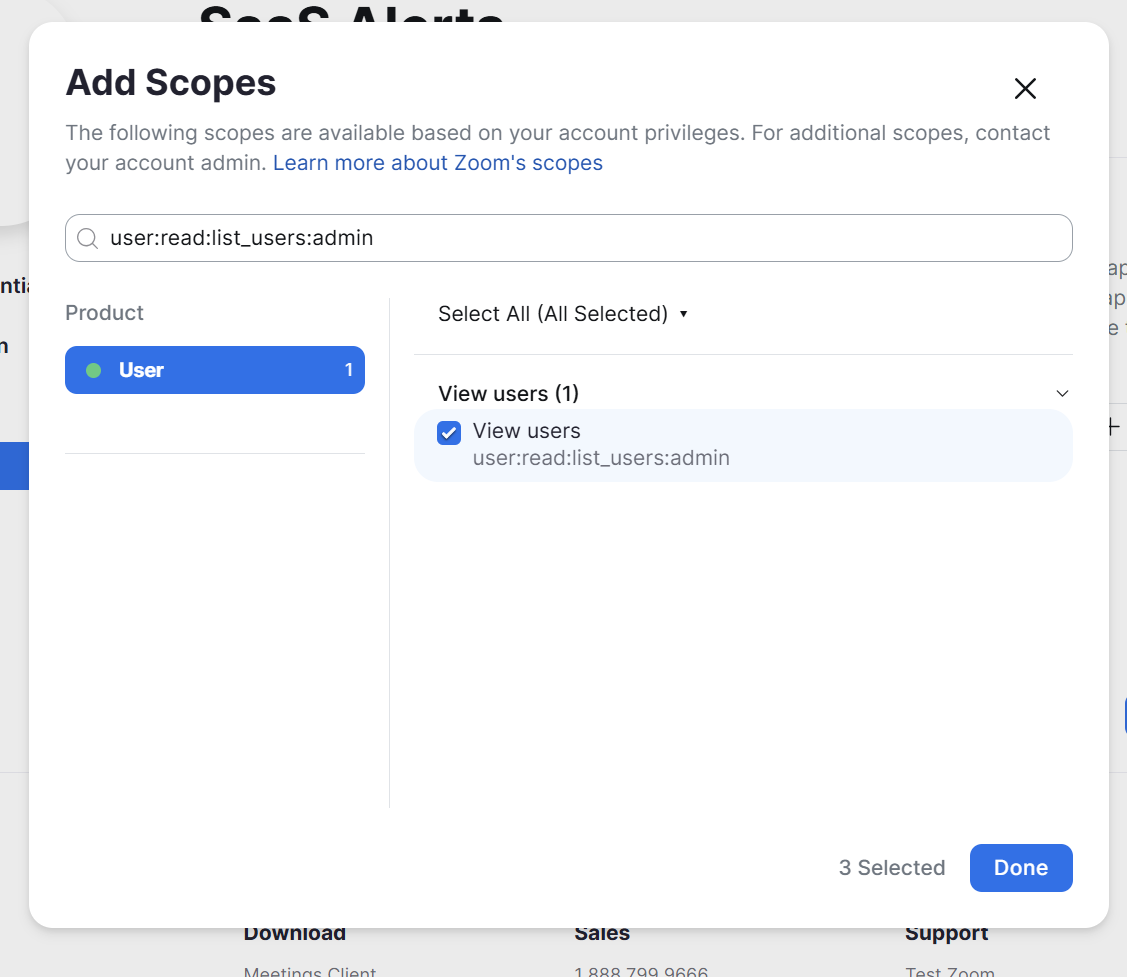
Task: Click the 3 Selected counter text
Action: click(x=891, y=868)
